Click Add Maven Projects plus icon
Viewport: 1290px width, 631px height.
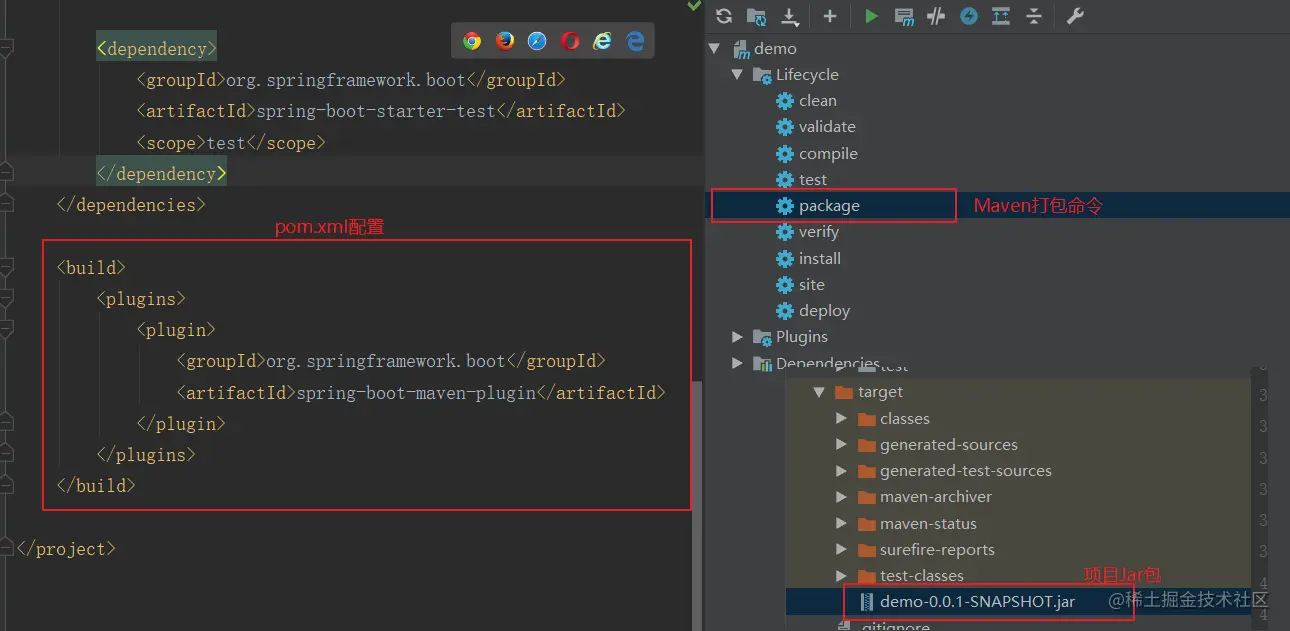(829, 16)
